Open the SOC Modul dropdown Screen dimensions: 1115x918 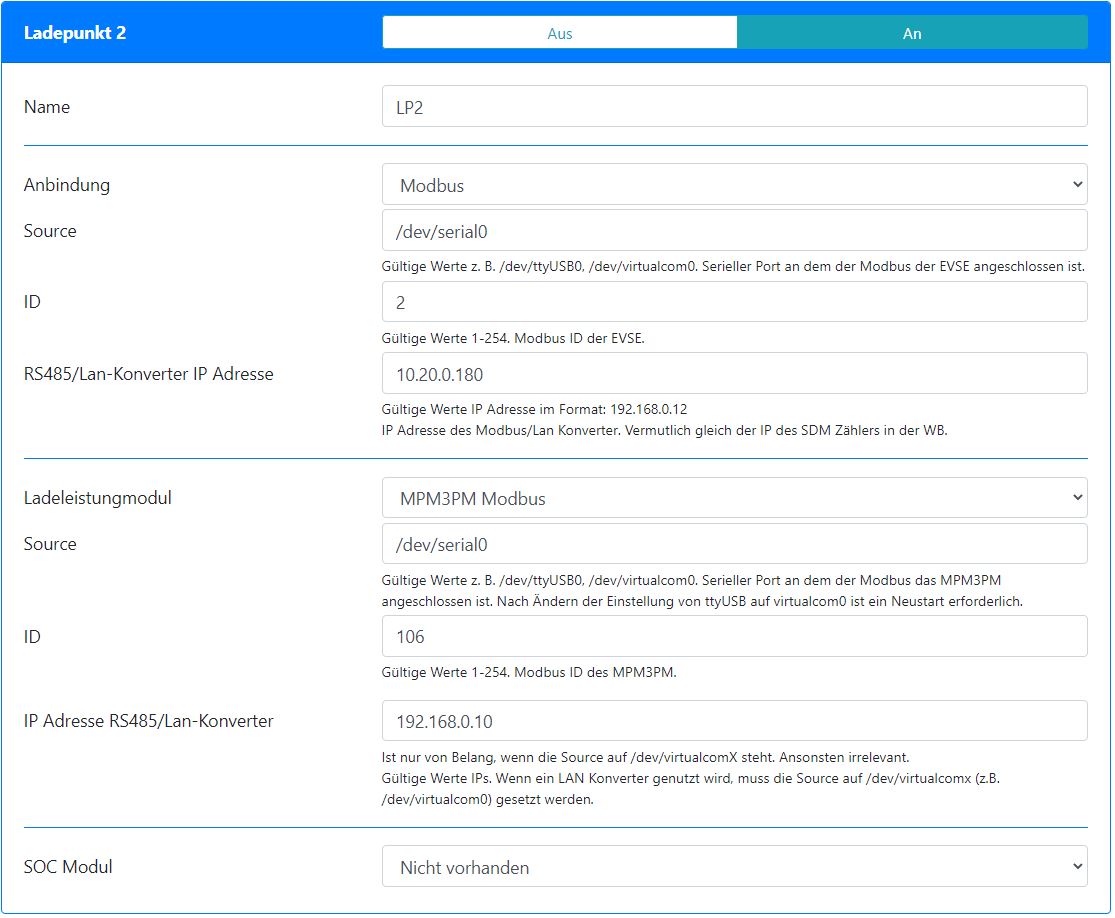tap(734, 867)
